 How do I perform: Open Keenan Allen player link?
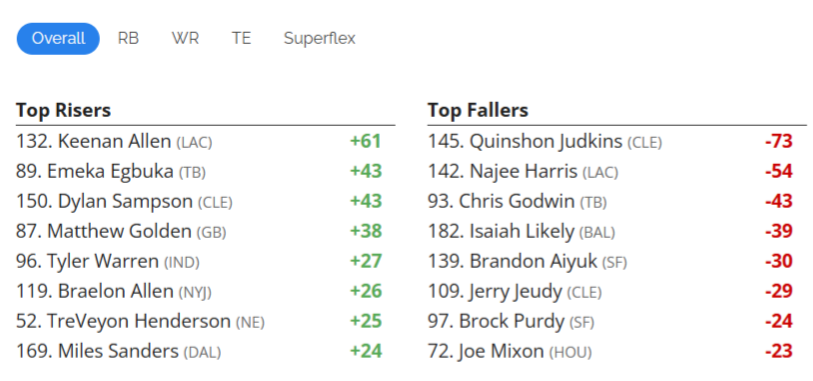coord(114,141)
